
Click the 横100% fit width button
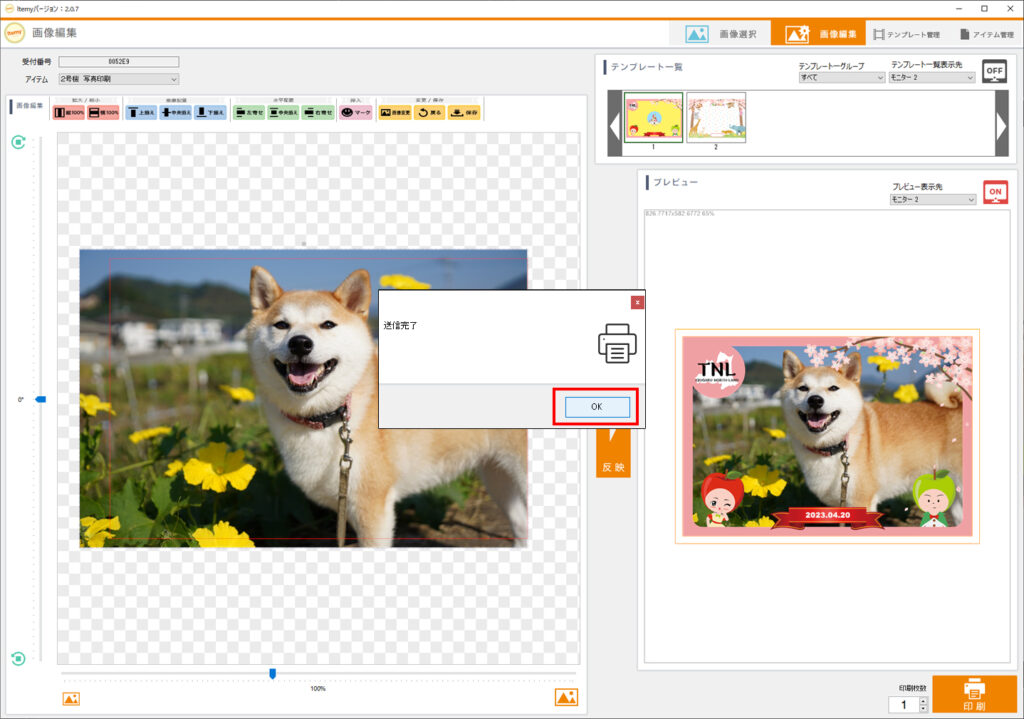pyautogui.click(x=103, y=113)
